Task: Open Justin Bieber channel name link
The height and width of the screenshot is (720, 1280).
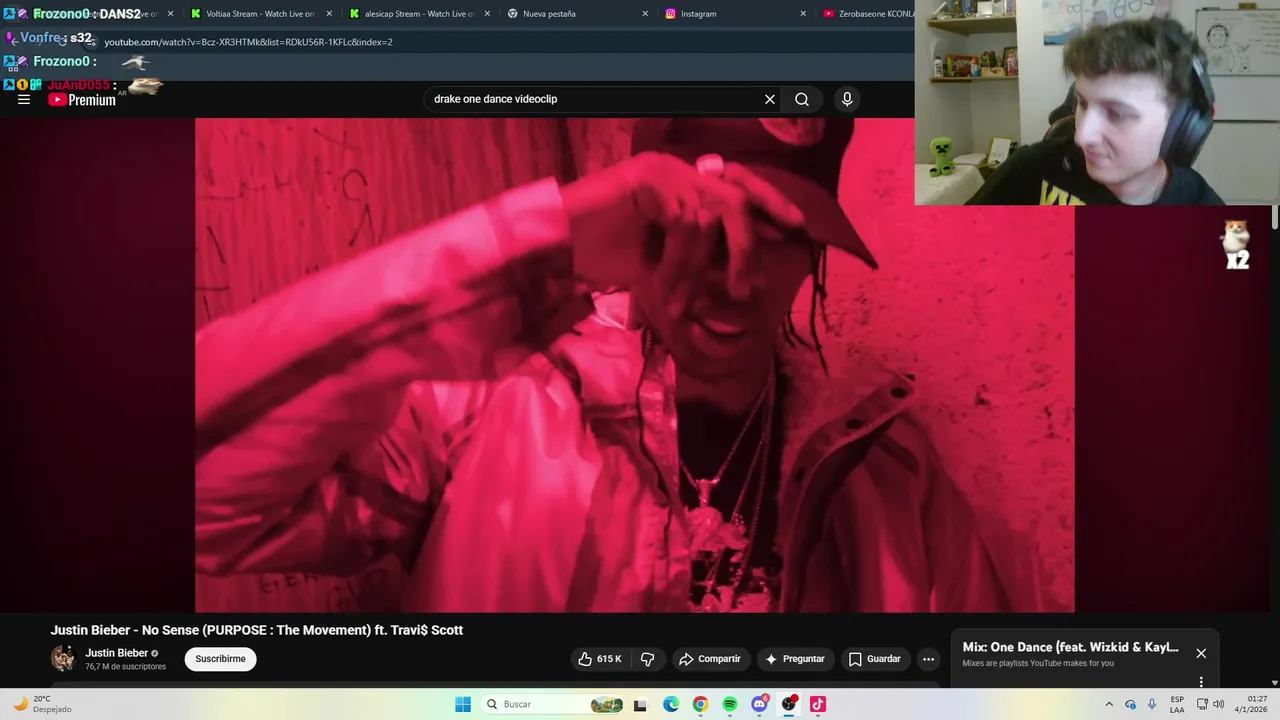Action: coord(116,653)
